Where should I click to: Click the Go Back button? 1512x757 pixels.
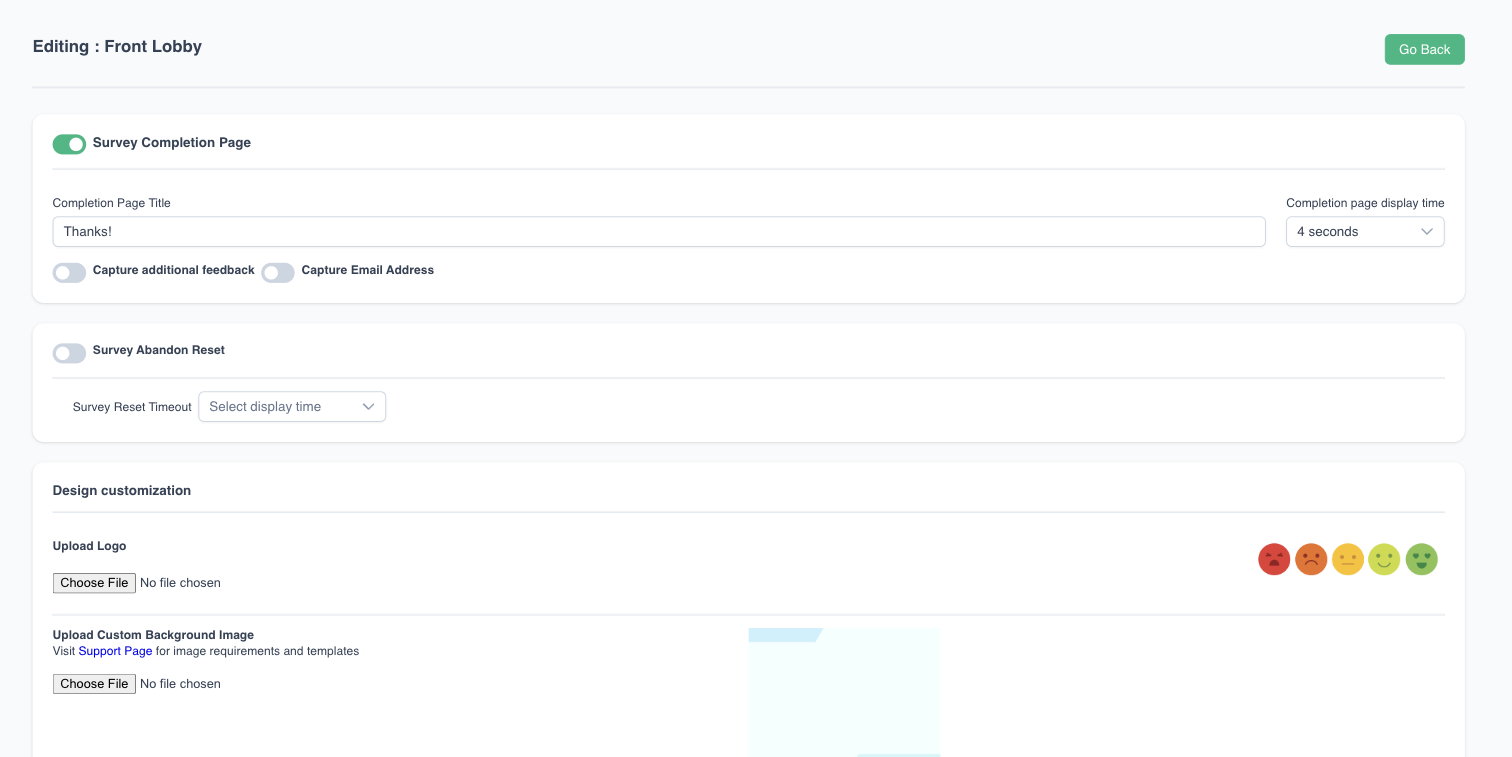coord(1424,49)
